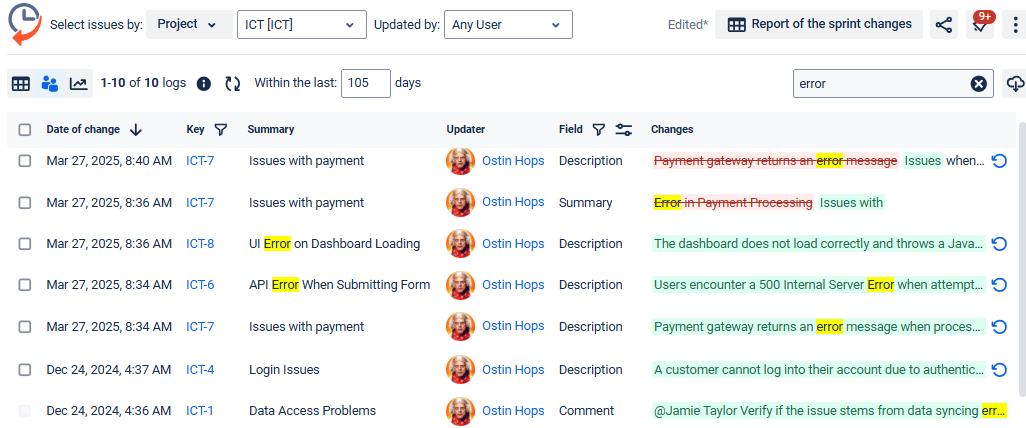1026x428 pixels.
Task: Open ICT-8 issue key link
Action: pos(200,244)
